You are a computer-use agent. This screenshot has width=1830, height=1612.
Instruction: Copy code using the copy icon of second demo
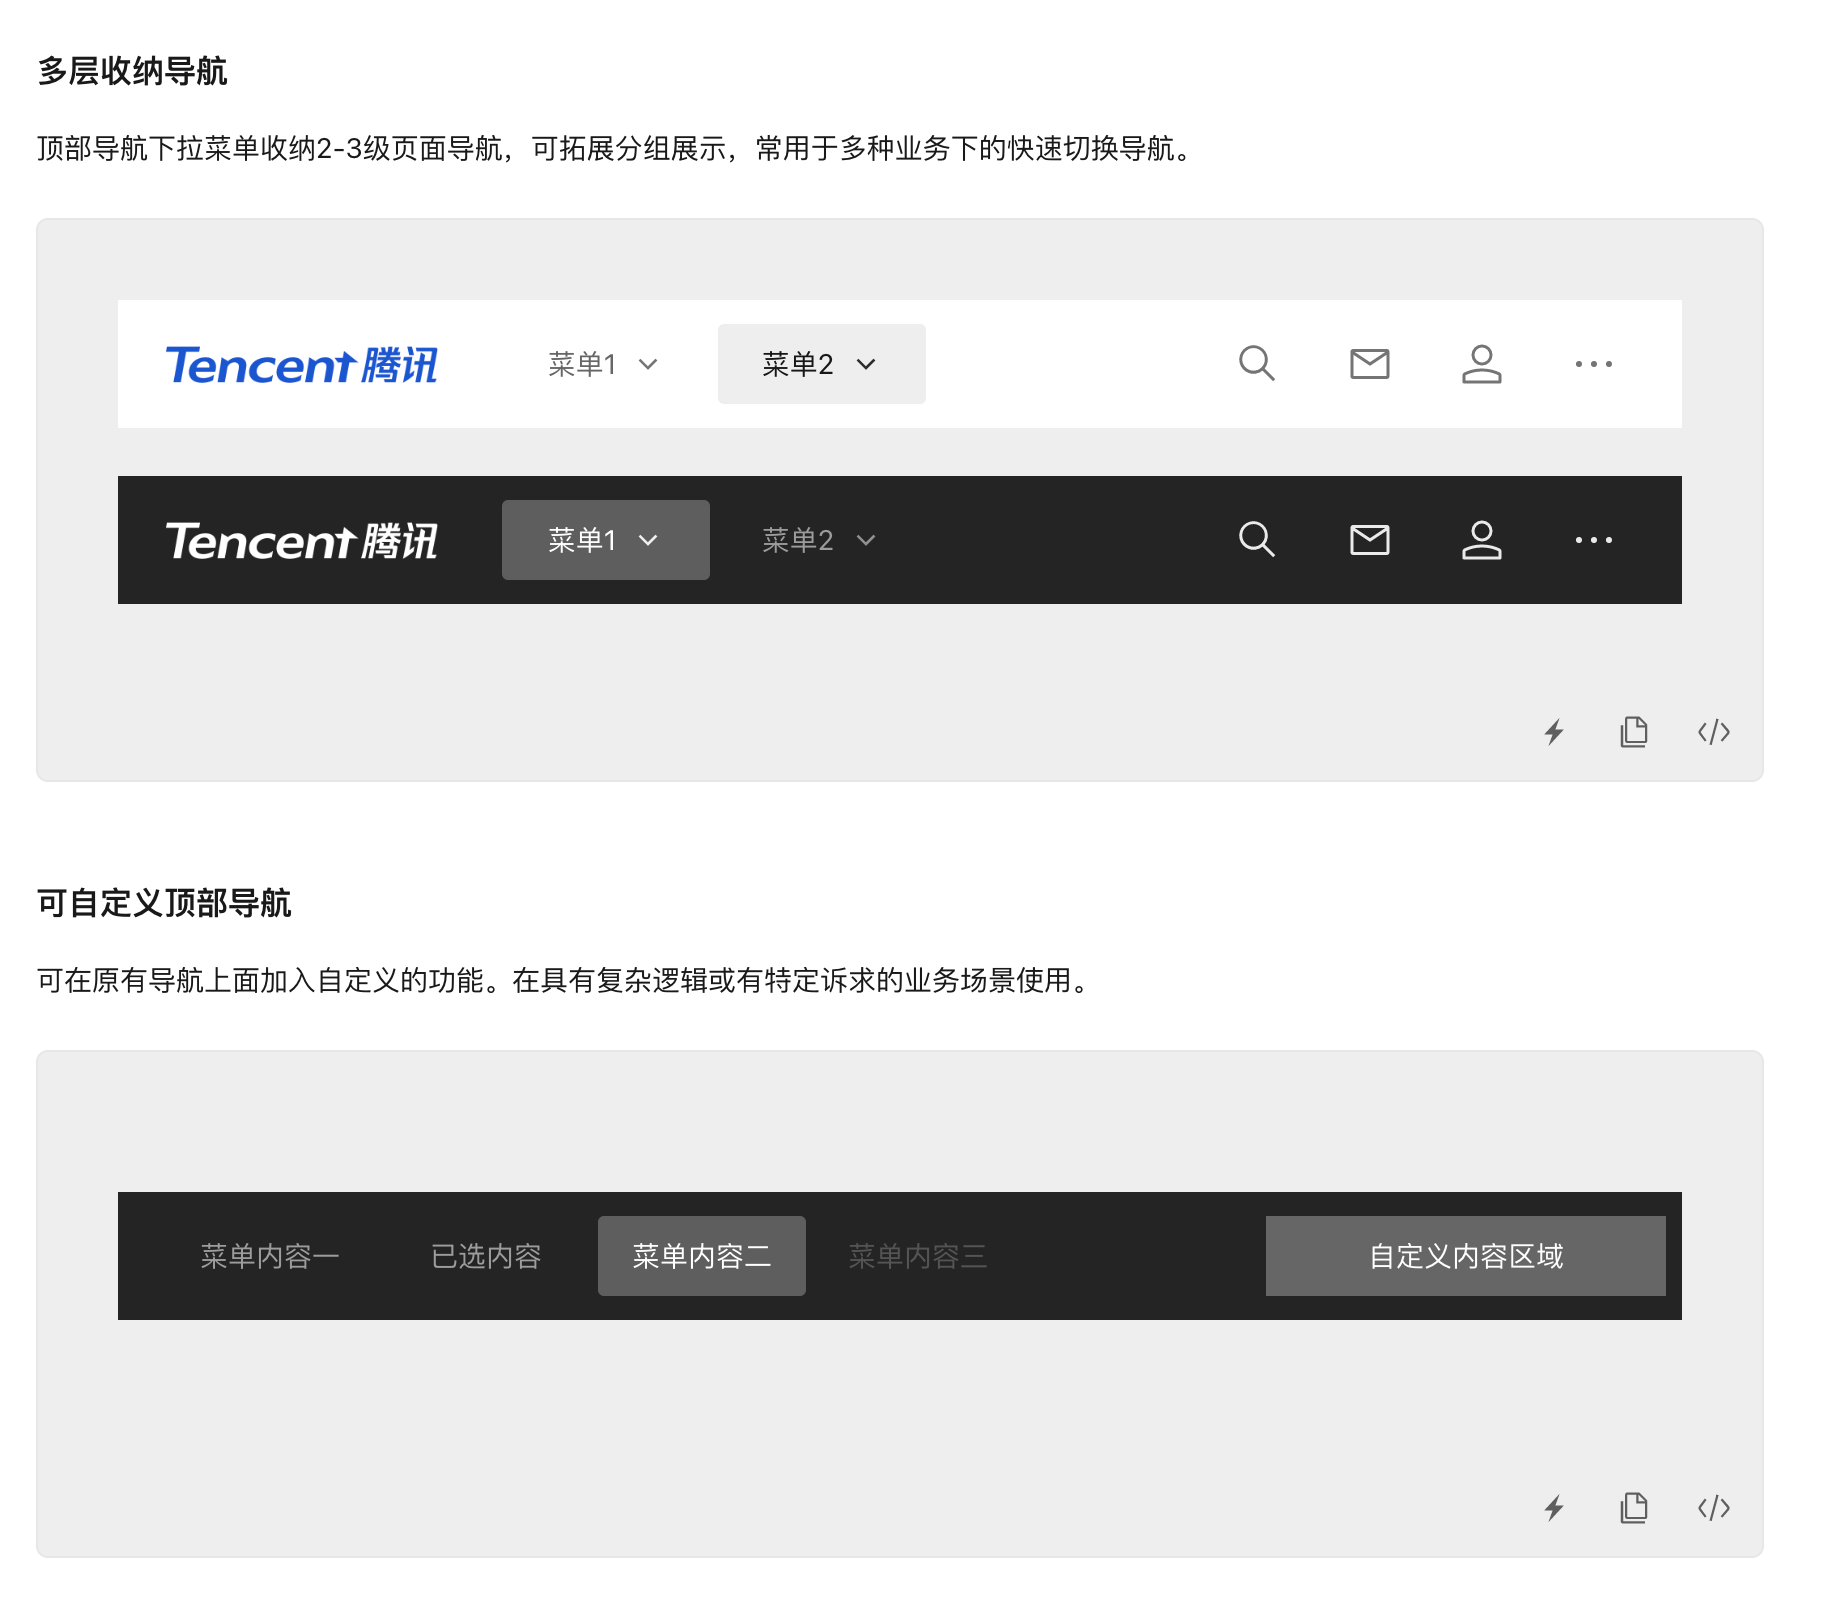pyautogui.click(x=1633, y=1509)
